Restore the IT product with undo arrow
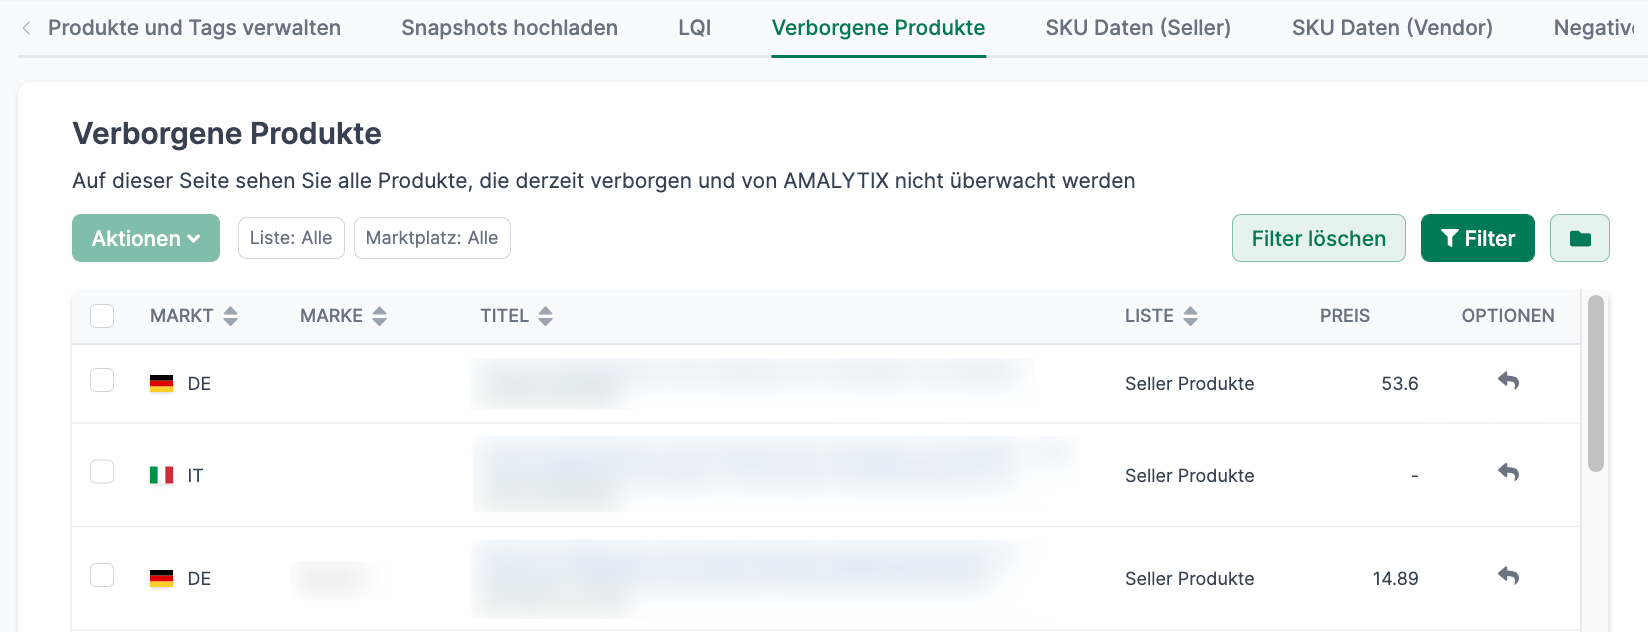 [1508, 472]
